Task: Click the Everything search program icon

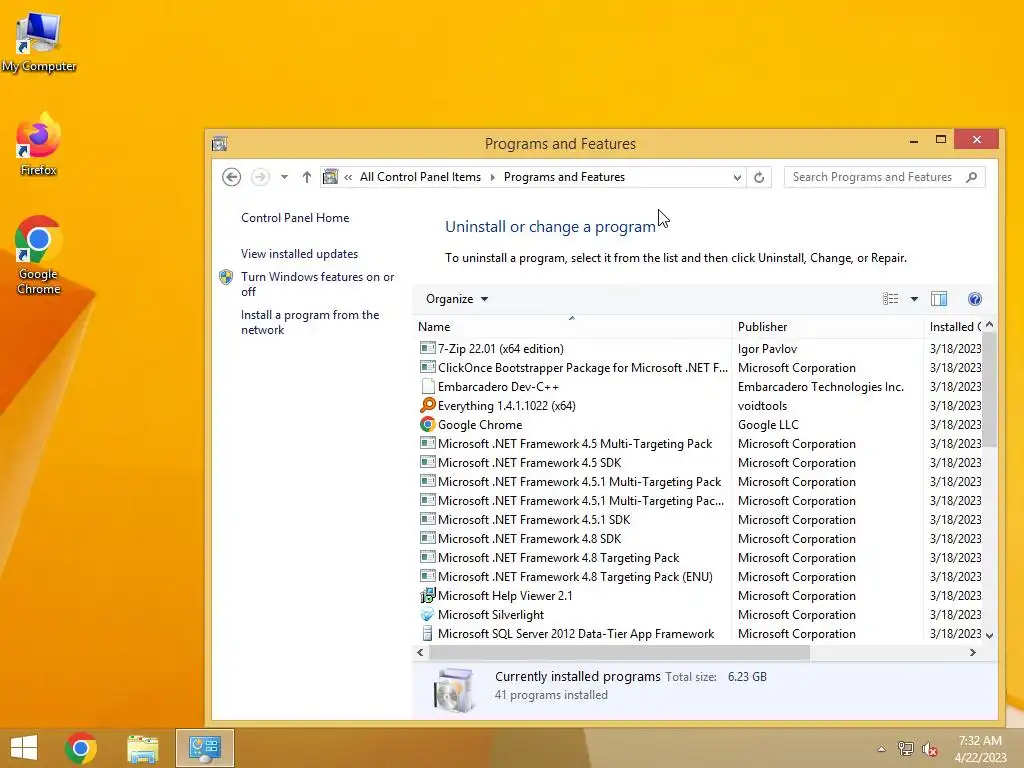Action: click(x=427, y=405)
